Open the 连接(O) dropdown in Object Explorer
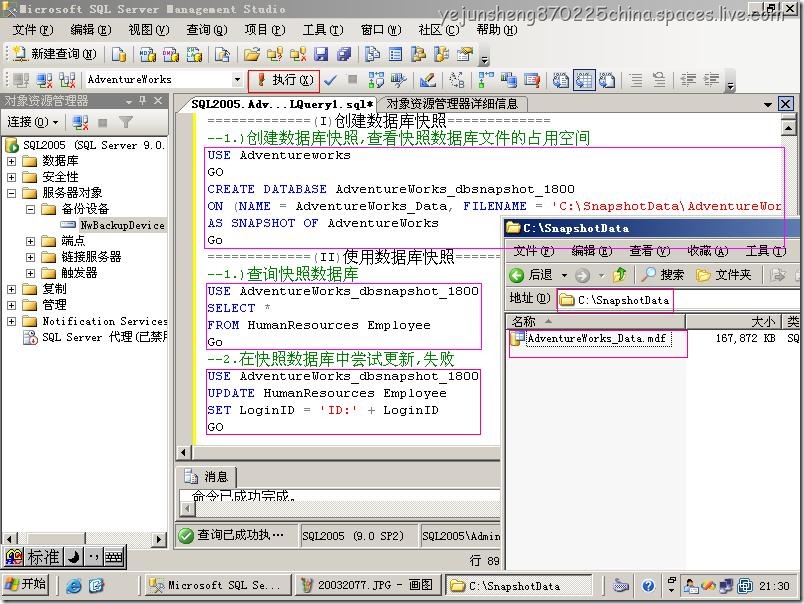 tap(32, 122)
